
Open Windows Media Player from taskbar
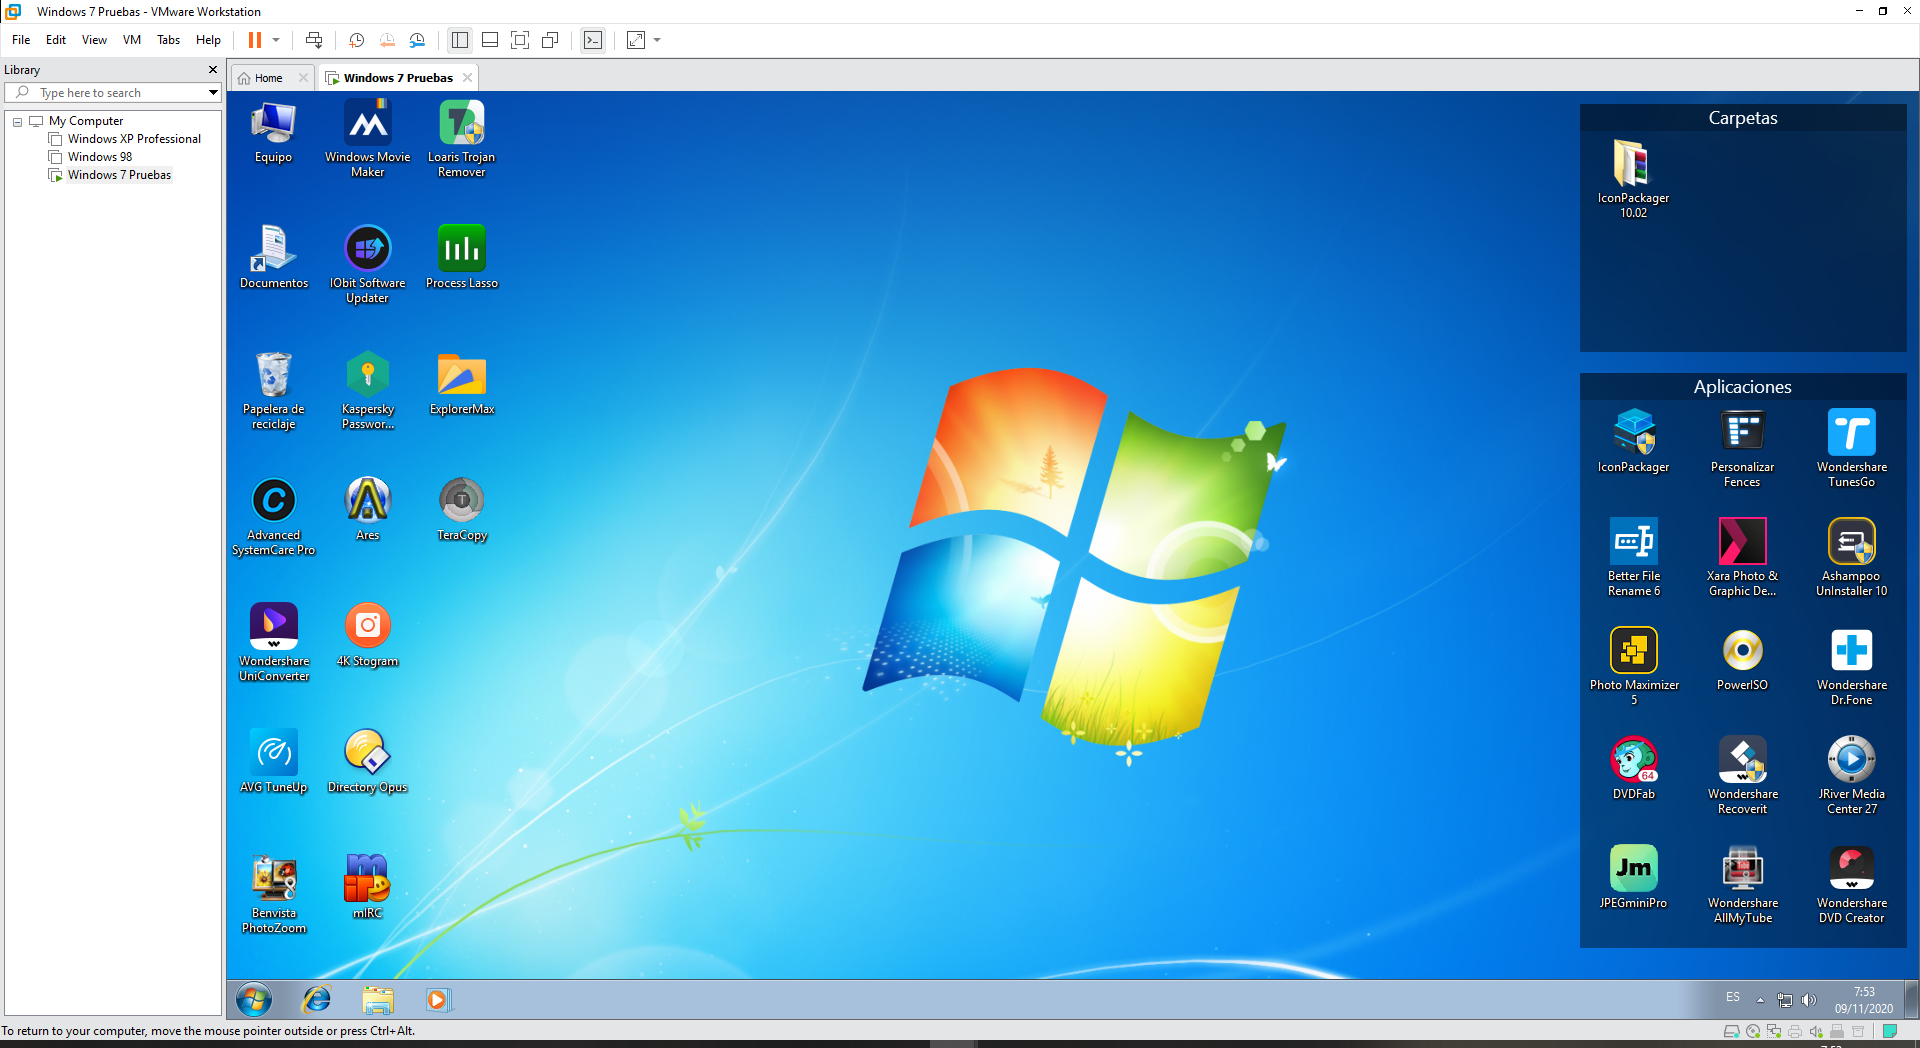coord(437,999)
